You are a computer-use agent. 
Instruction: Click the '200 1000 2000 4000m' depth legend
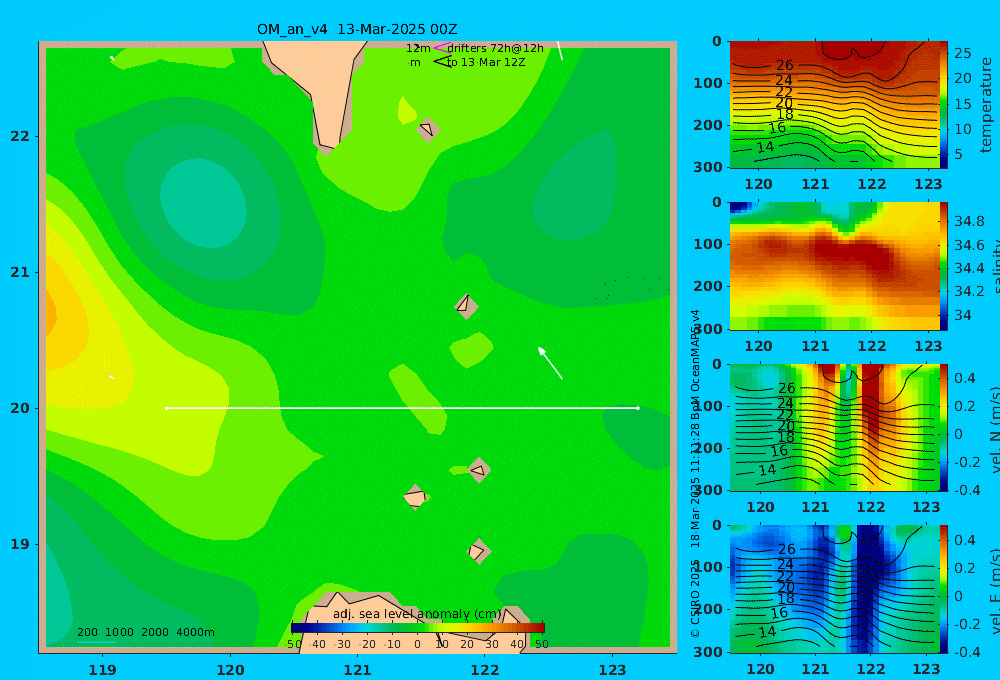145,632
